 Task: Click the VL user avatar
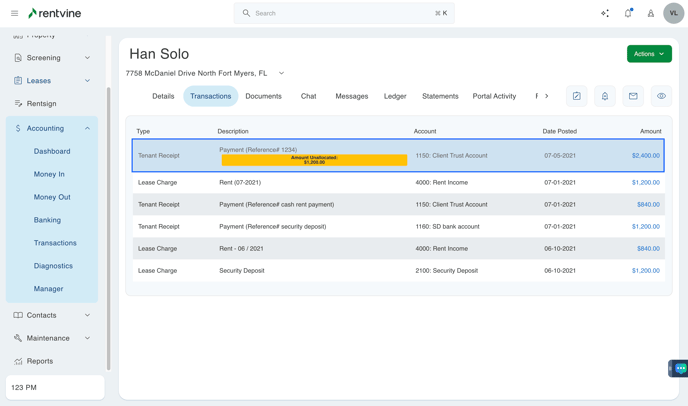[x=673, y=13]
